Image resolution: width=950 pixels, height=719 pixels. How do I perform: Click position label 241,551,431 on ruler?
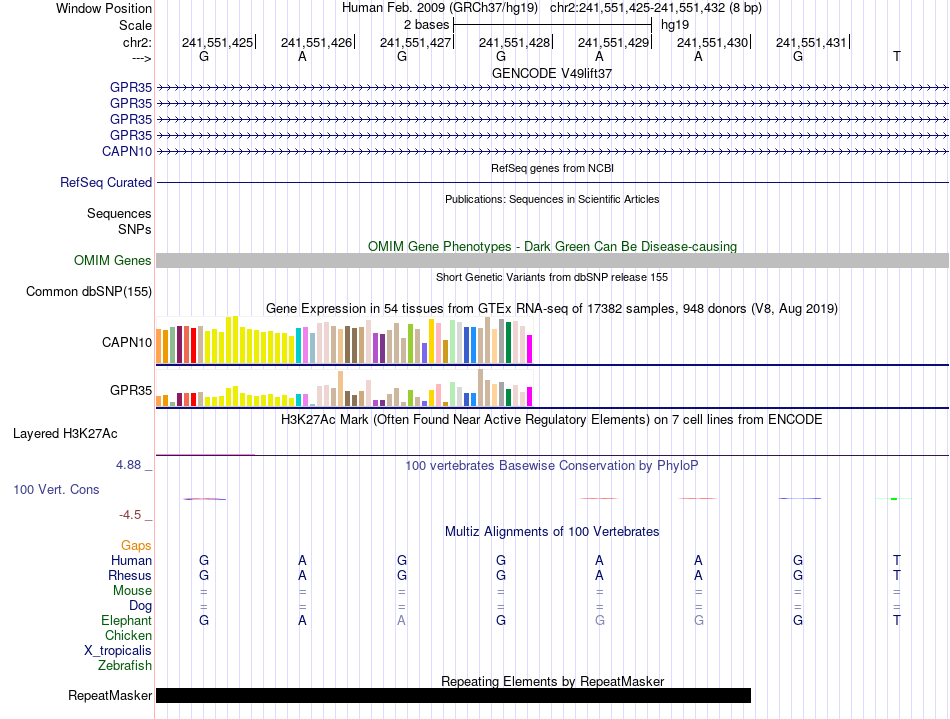pos(811,42)
